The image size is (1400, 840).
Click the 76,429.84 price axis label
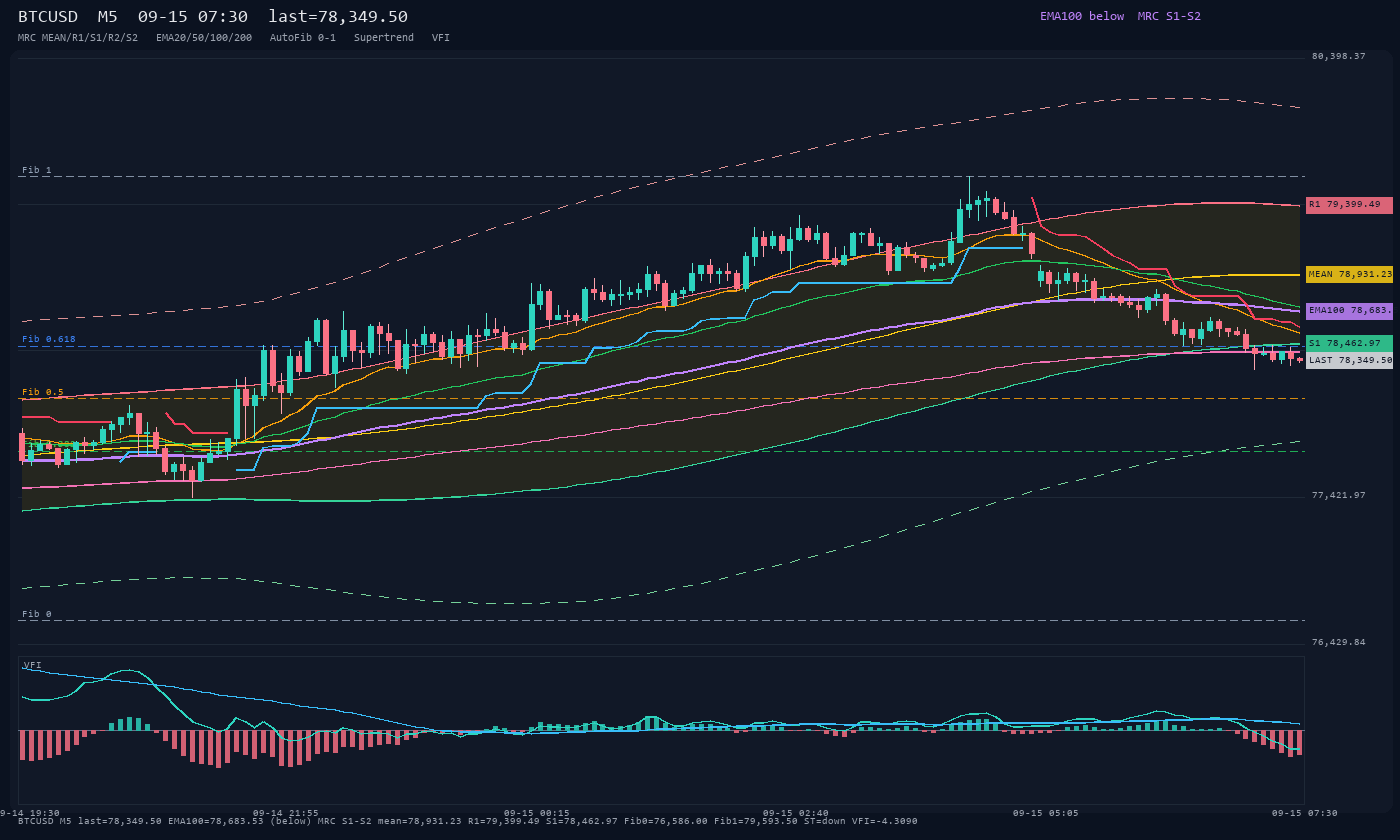click(x=1339, y=642)
